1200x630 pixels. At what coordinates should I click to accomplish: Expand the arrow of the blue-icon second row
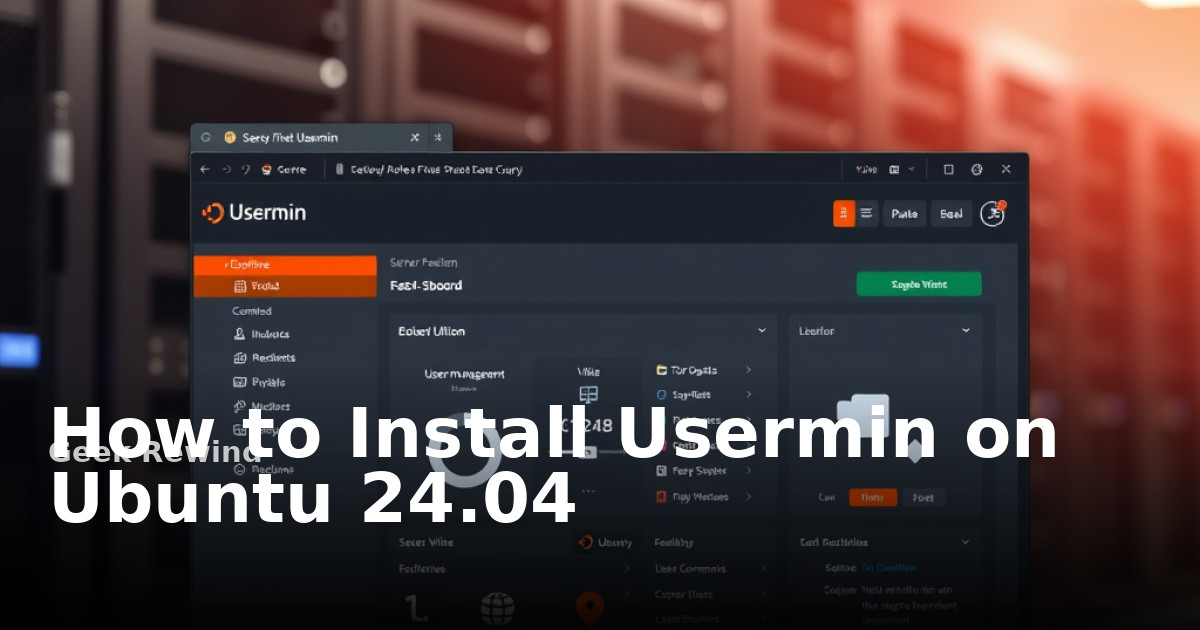pos(748,395)
